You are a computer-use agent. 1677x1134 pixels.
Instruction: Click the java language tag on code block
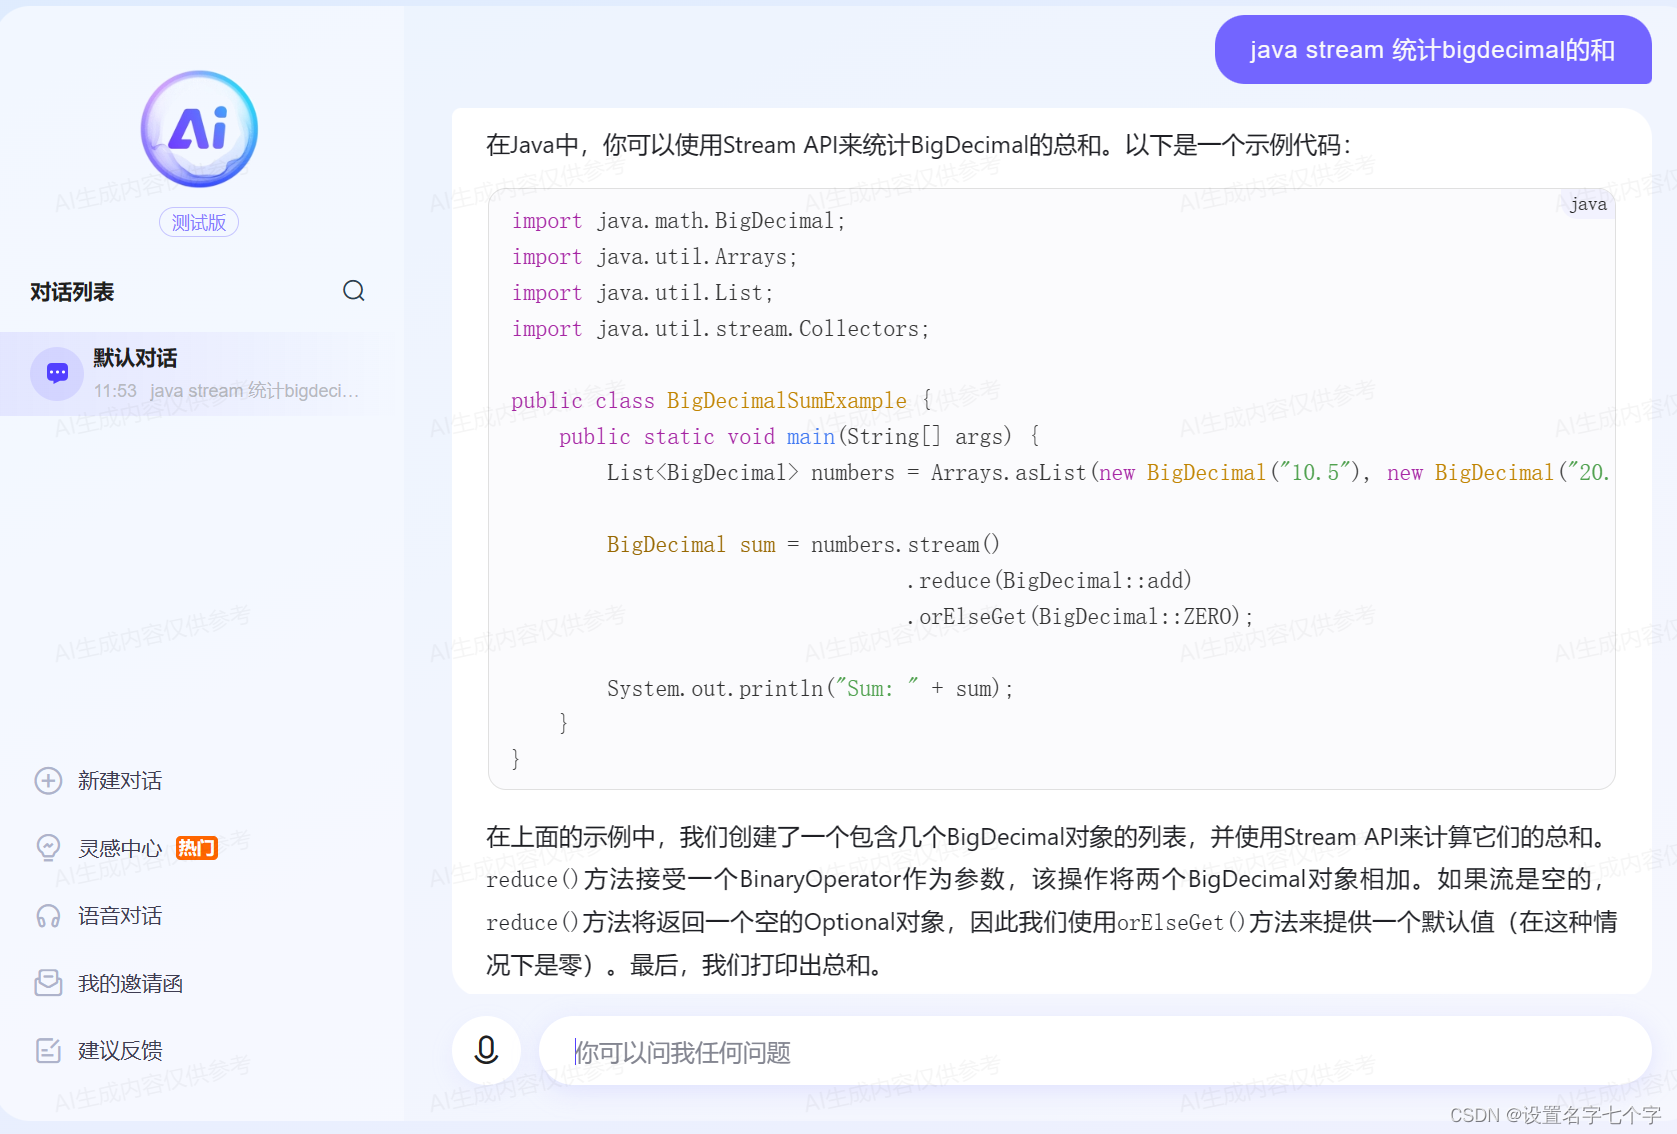1588,204
